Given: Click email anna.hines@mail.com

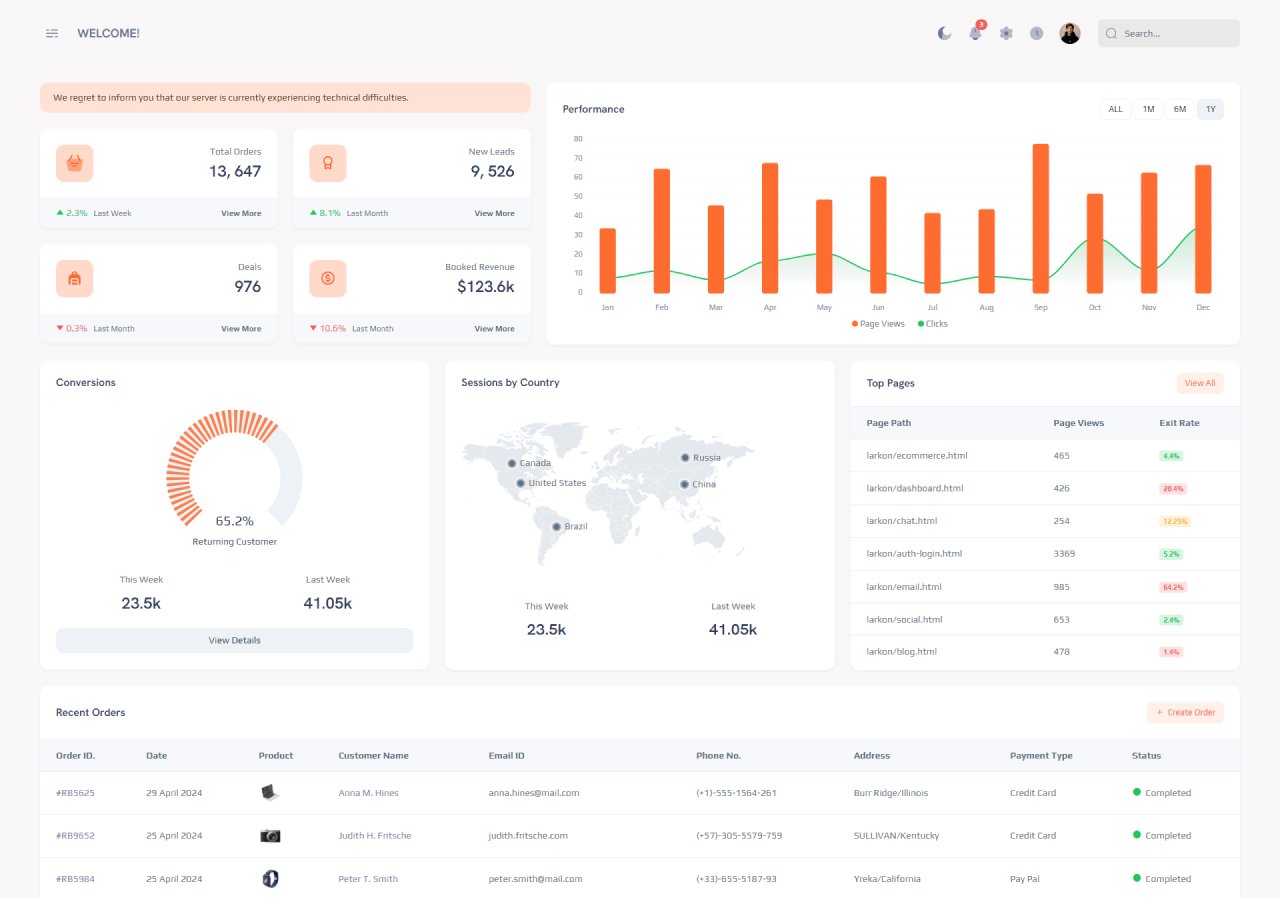Looking at the screenshot, I should point(534,793).
